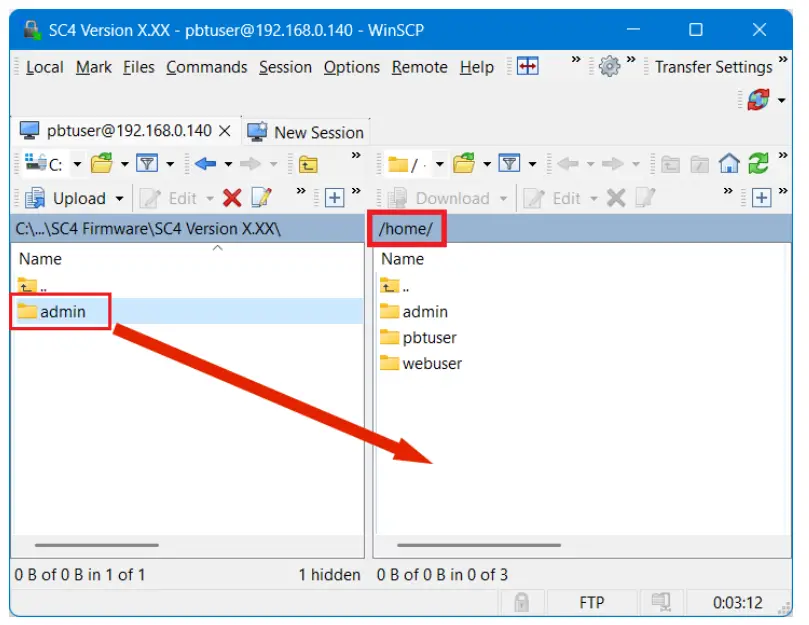Select the remote pbtuser folder

[418, 337]
